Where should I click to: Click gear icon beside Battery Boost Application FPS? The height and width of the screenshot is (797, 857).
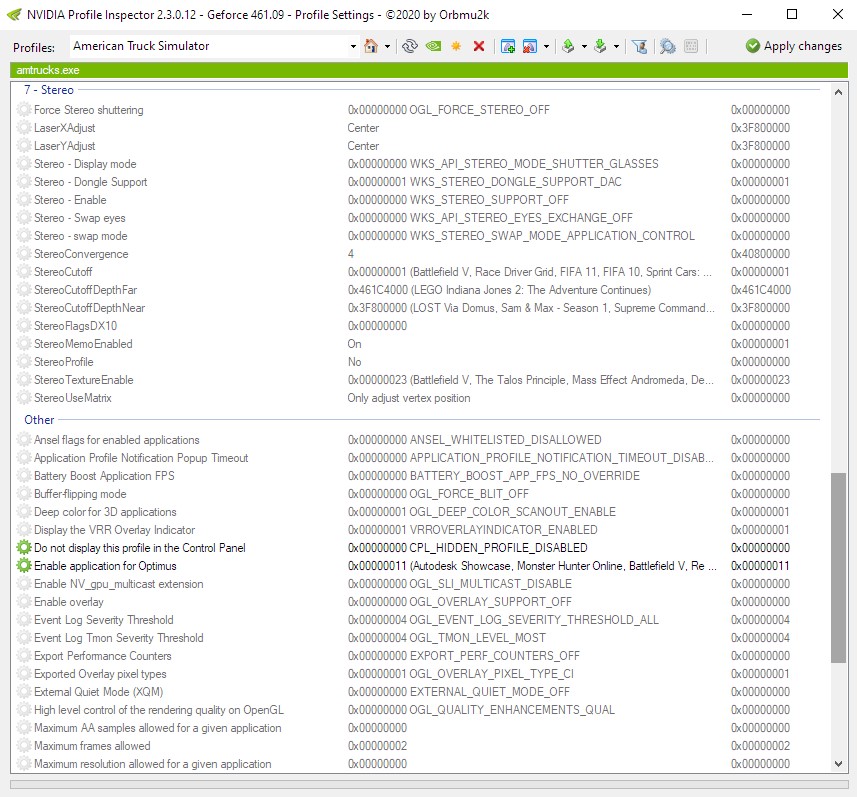(x=24, y=476)
